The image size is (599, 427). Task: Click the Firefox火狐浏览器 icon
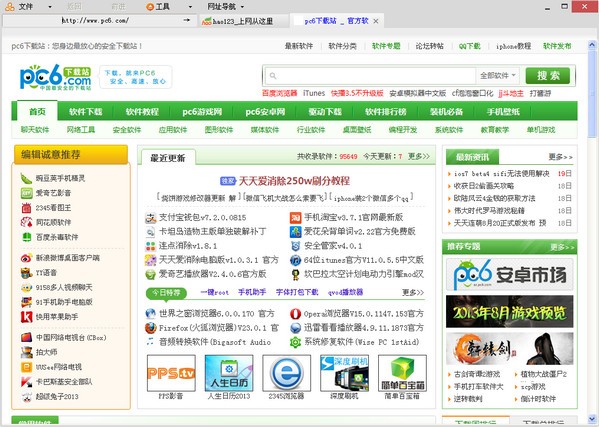151,328
